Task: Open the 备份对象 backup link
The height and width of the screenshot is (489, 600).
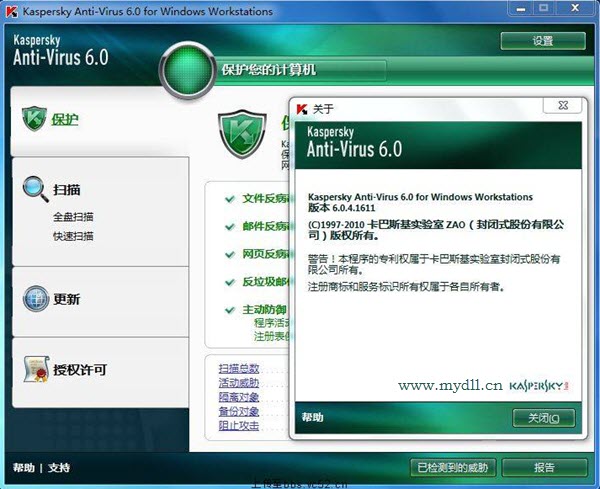Action: pyautogui.click(x=239, y=412)
